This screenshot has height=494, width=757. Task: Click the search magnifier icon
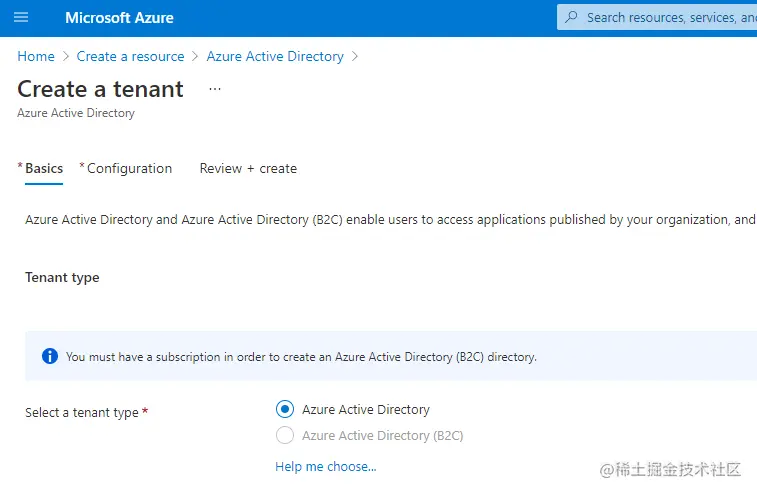coord(571,17)
